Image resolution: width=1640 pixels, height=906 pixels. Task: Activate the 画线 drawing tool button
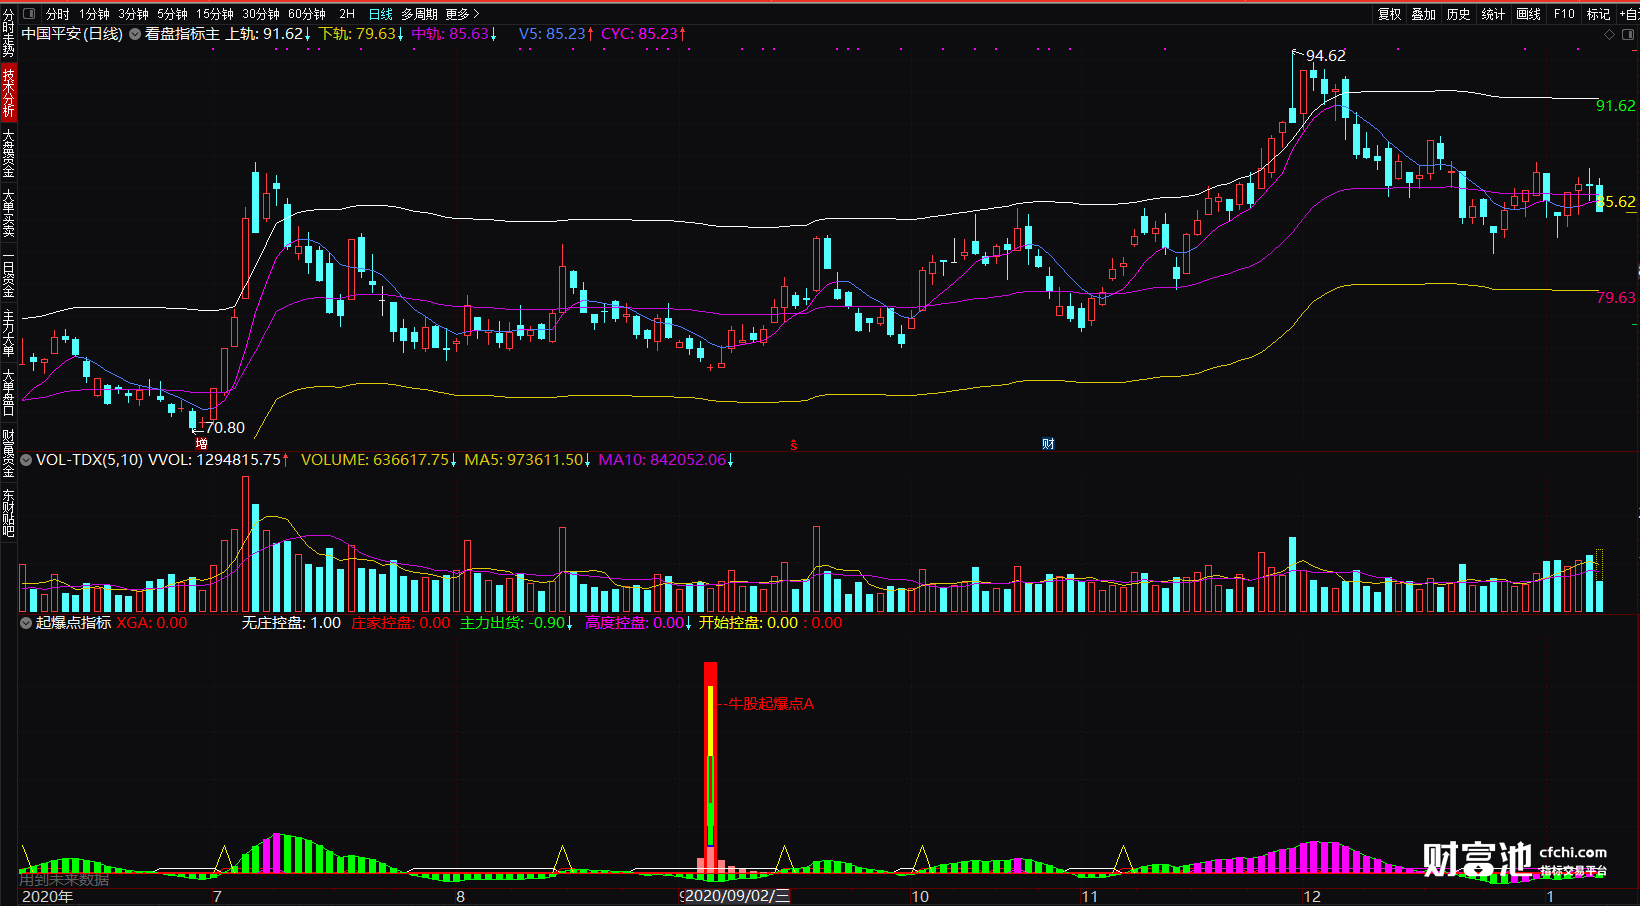click(1529, 14)
